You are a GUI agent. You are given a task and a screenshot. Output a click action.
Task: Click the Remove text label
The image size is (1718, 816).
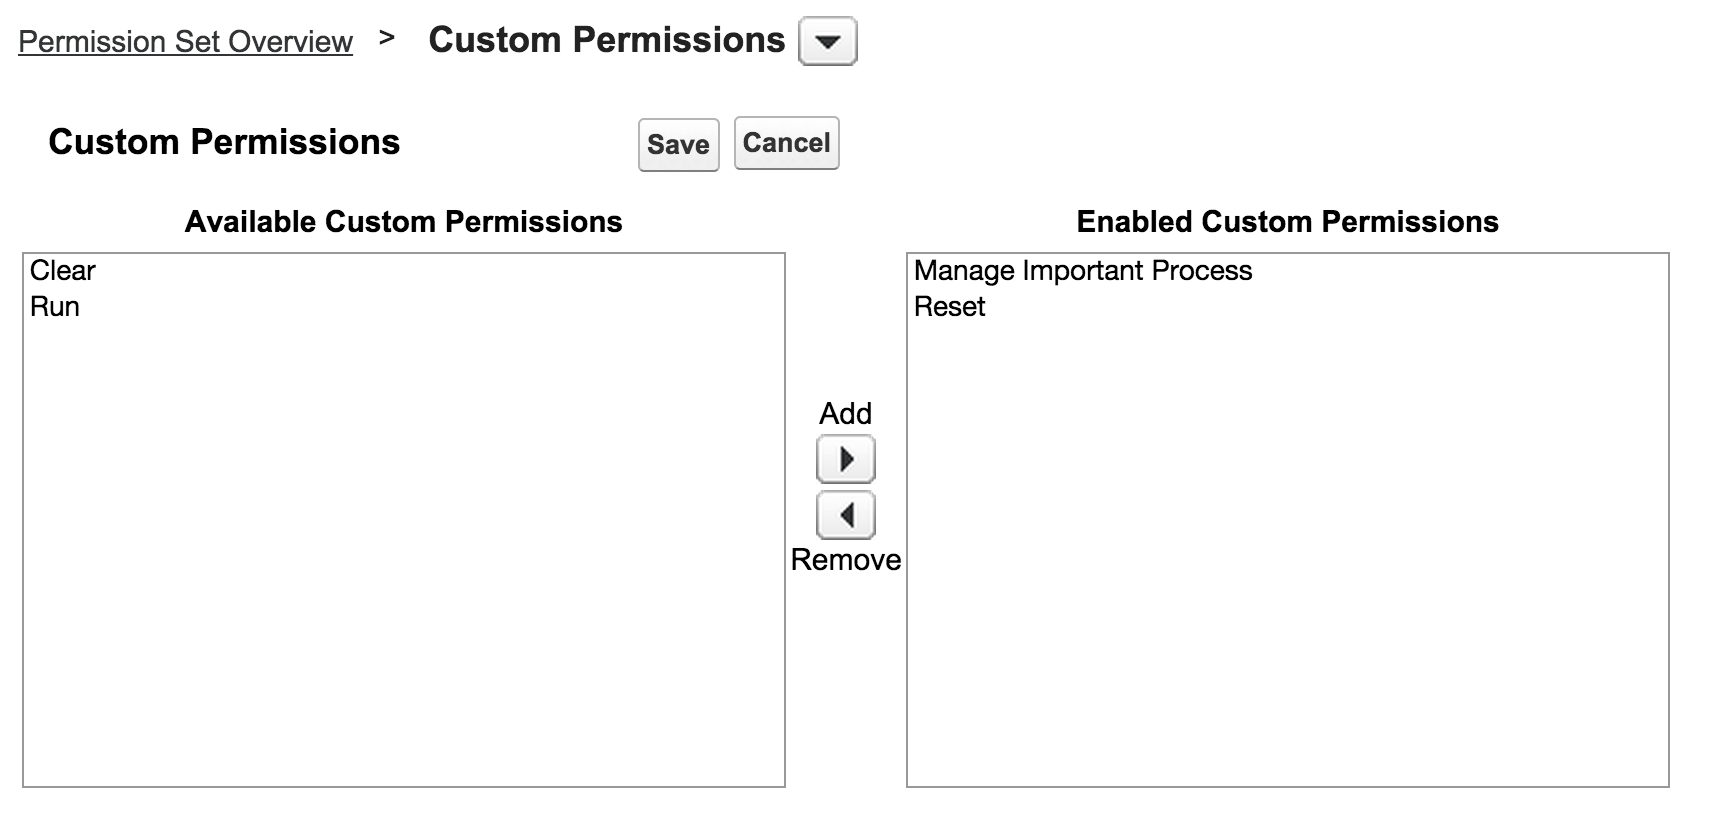(x=846, y=560)
